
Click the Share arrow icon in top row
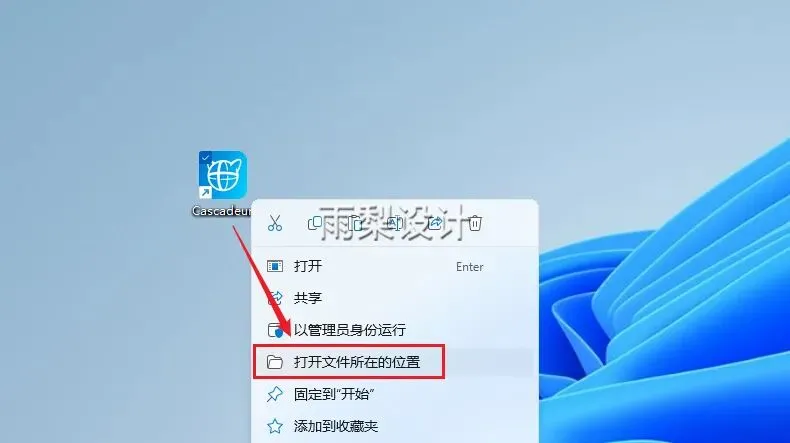[435, 223]
